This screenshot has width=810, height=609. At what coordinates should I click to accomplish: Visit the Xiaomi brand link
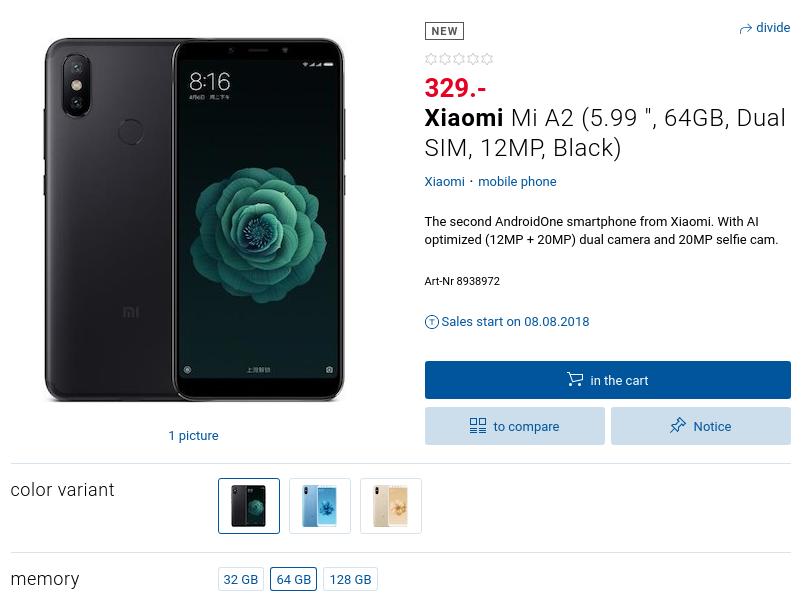[x=444, y=181]
